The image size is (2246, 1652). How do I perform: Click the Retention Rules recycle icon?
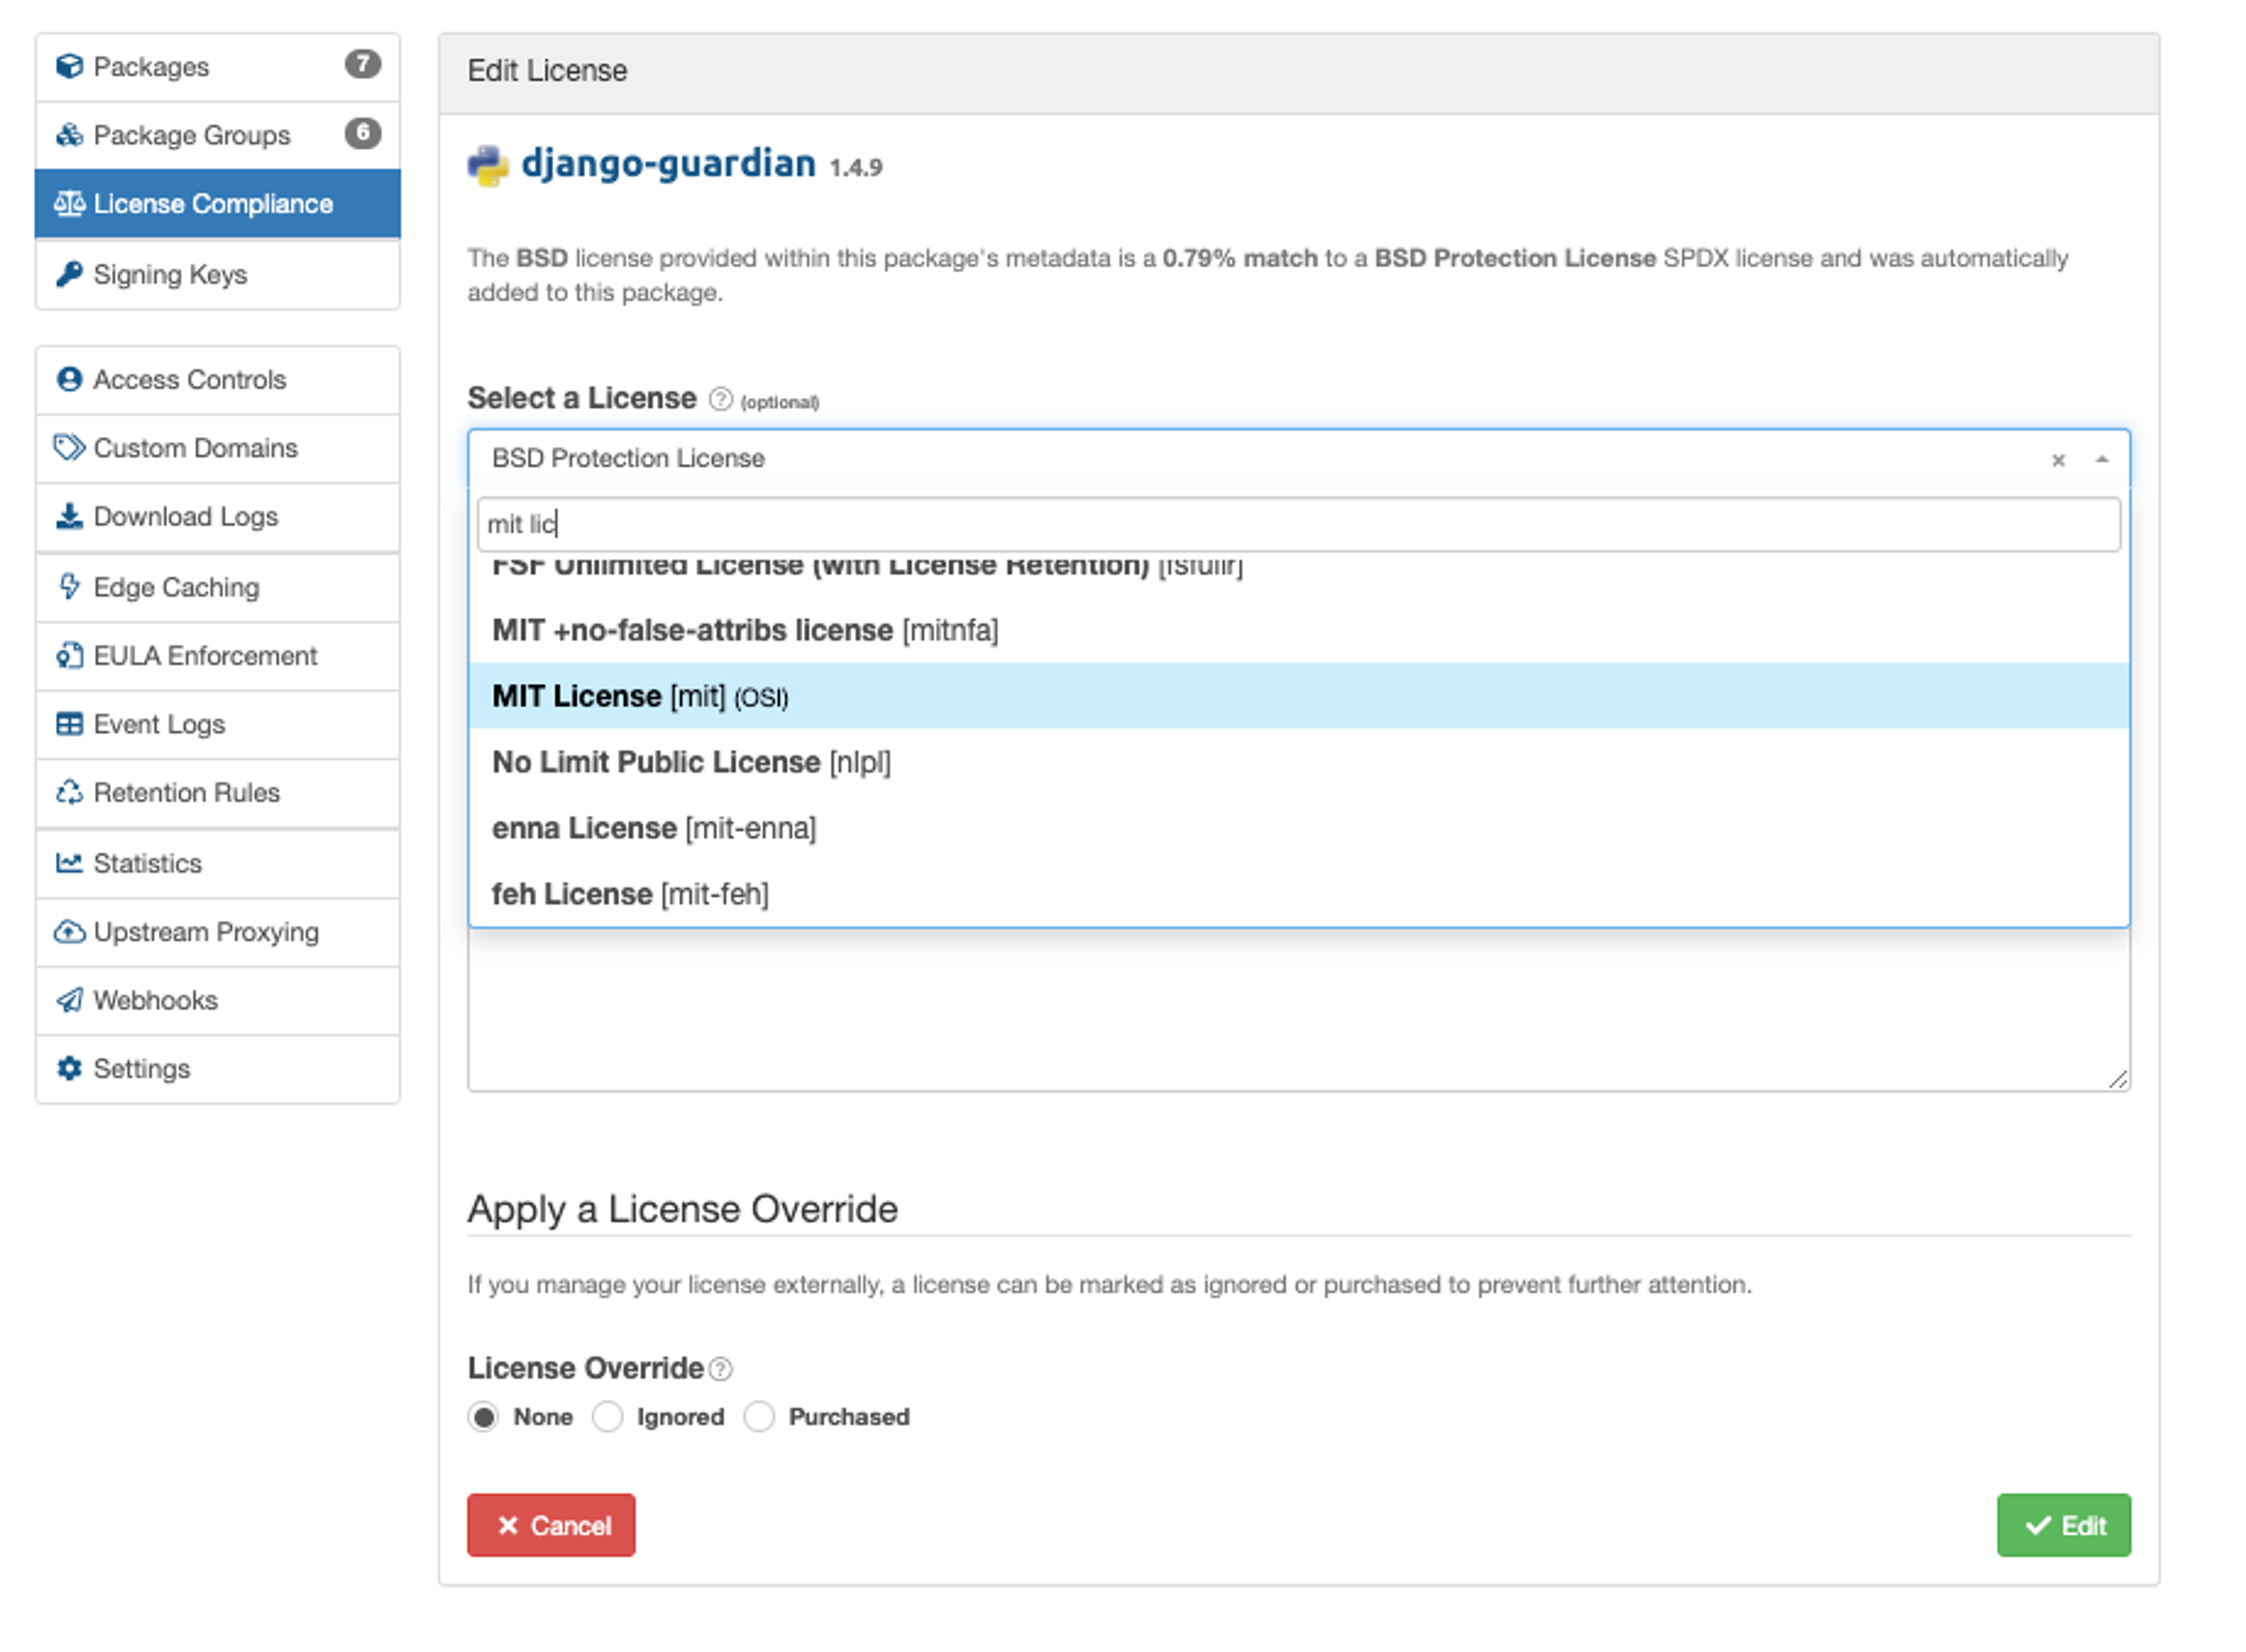pos(69,792)
